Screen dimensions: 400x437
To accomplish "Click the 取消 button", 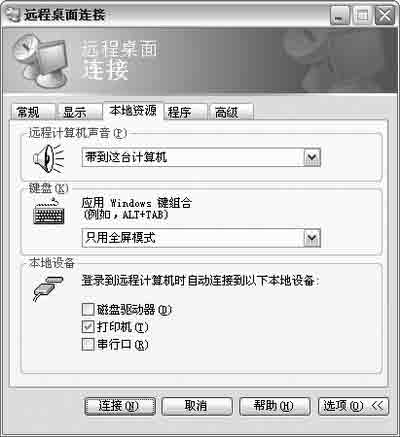I will pyautogui.click(x=197, y=406).
